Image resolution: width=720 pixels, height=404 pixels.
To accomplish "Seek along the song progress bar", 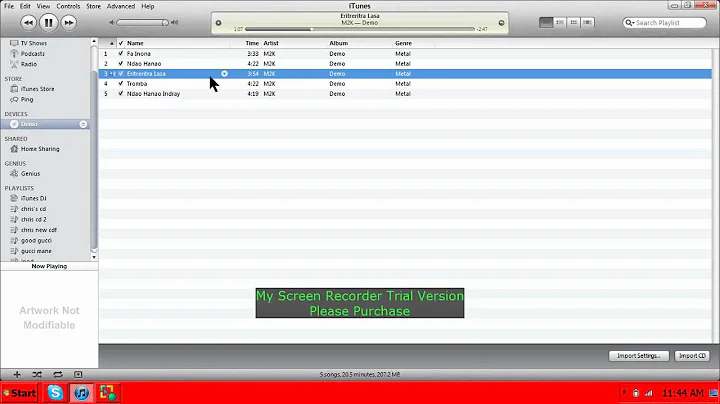I will tap(360, 29).
